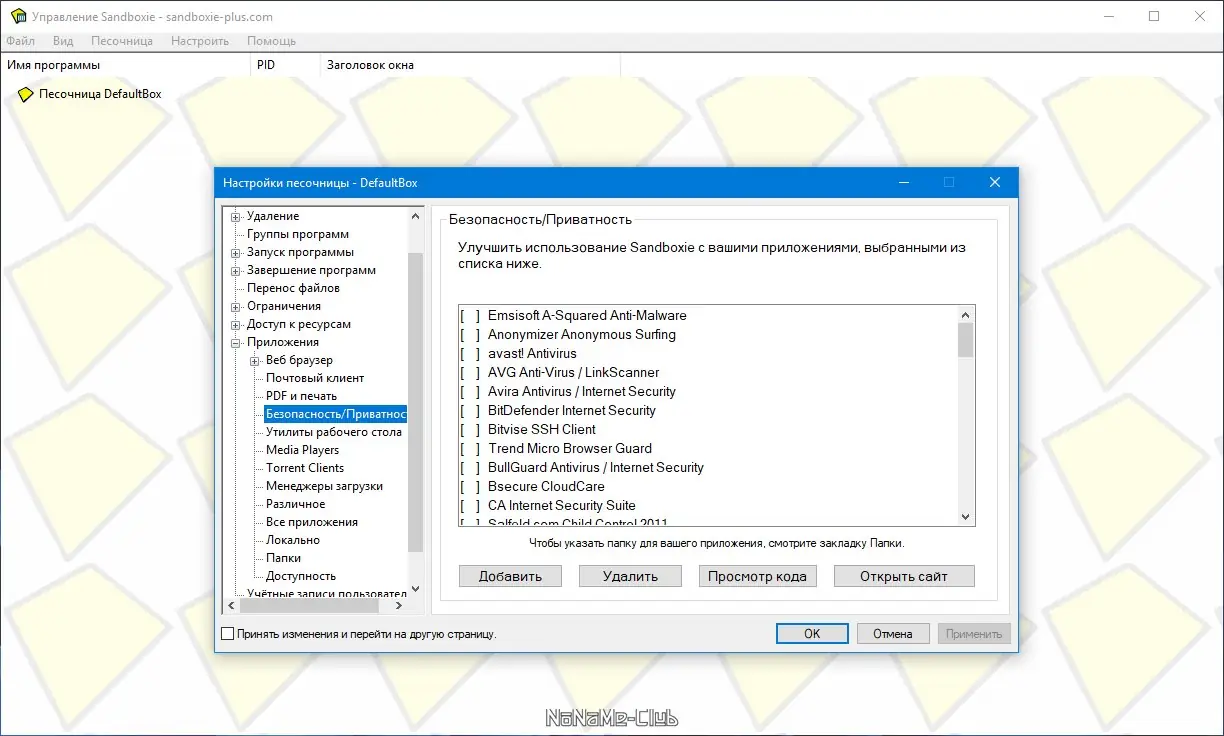This screenshot has width=1224, height=736.
Task: Open the Файл menu
Action: click(x=20, y=41)
